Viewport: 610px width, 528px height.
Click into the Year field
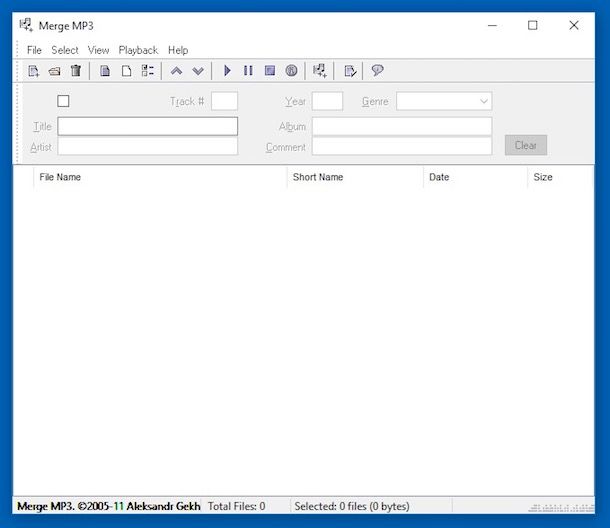[327, 101]
